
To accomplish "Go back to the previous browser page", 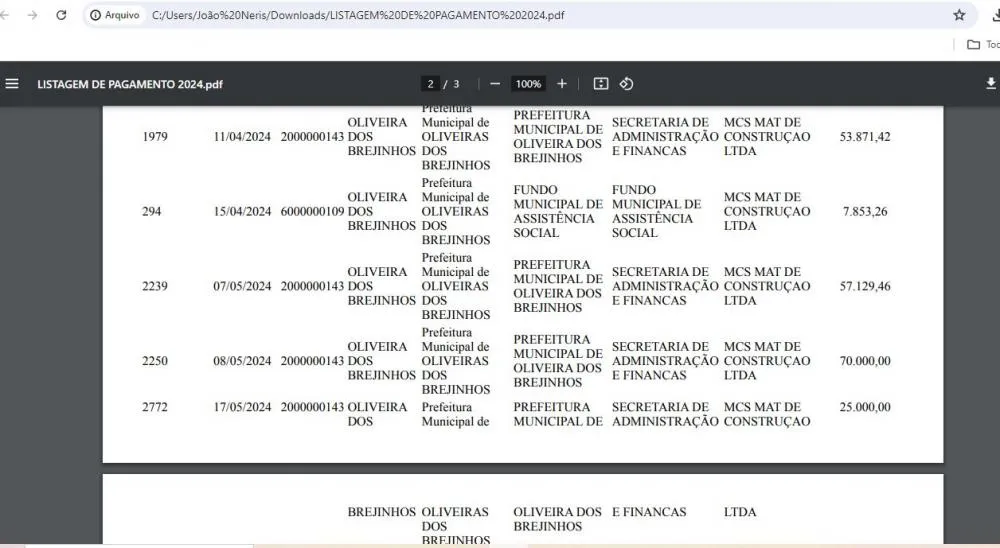I will click(6, 15).
